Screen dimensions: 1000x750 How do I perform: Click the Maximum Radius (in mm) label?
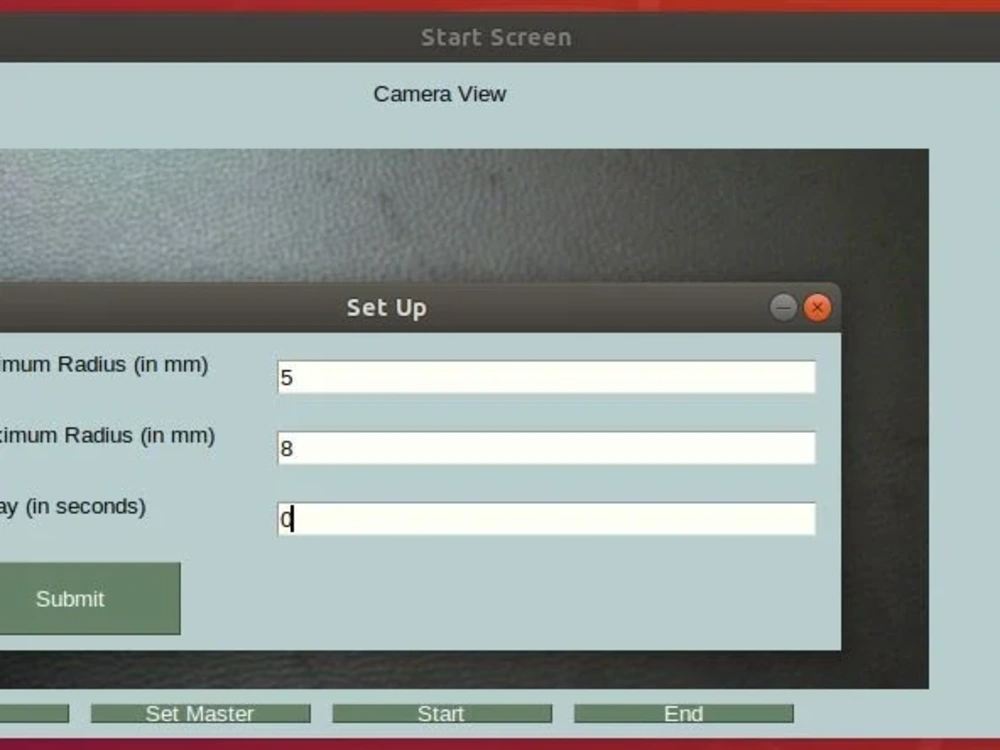point(107,436)
